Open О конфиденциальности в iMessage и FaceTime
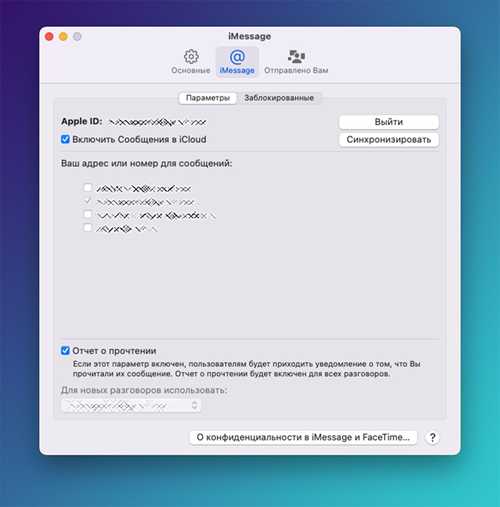 [303, 437]
